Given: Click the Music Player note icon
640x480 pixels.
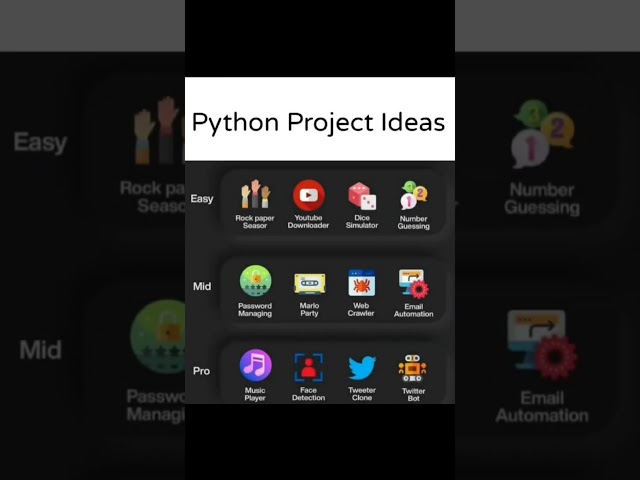Looking at the screenshot, I should point(256,365).
